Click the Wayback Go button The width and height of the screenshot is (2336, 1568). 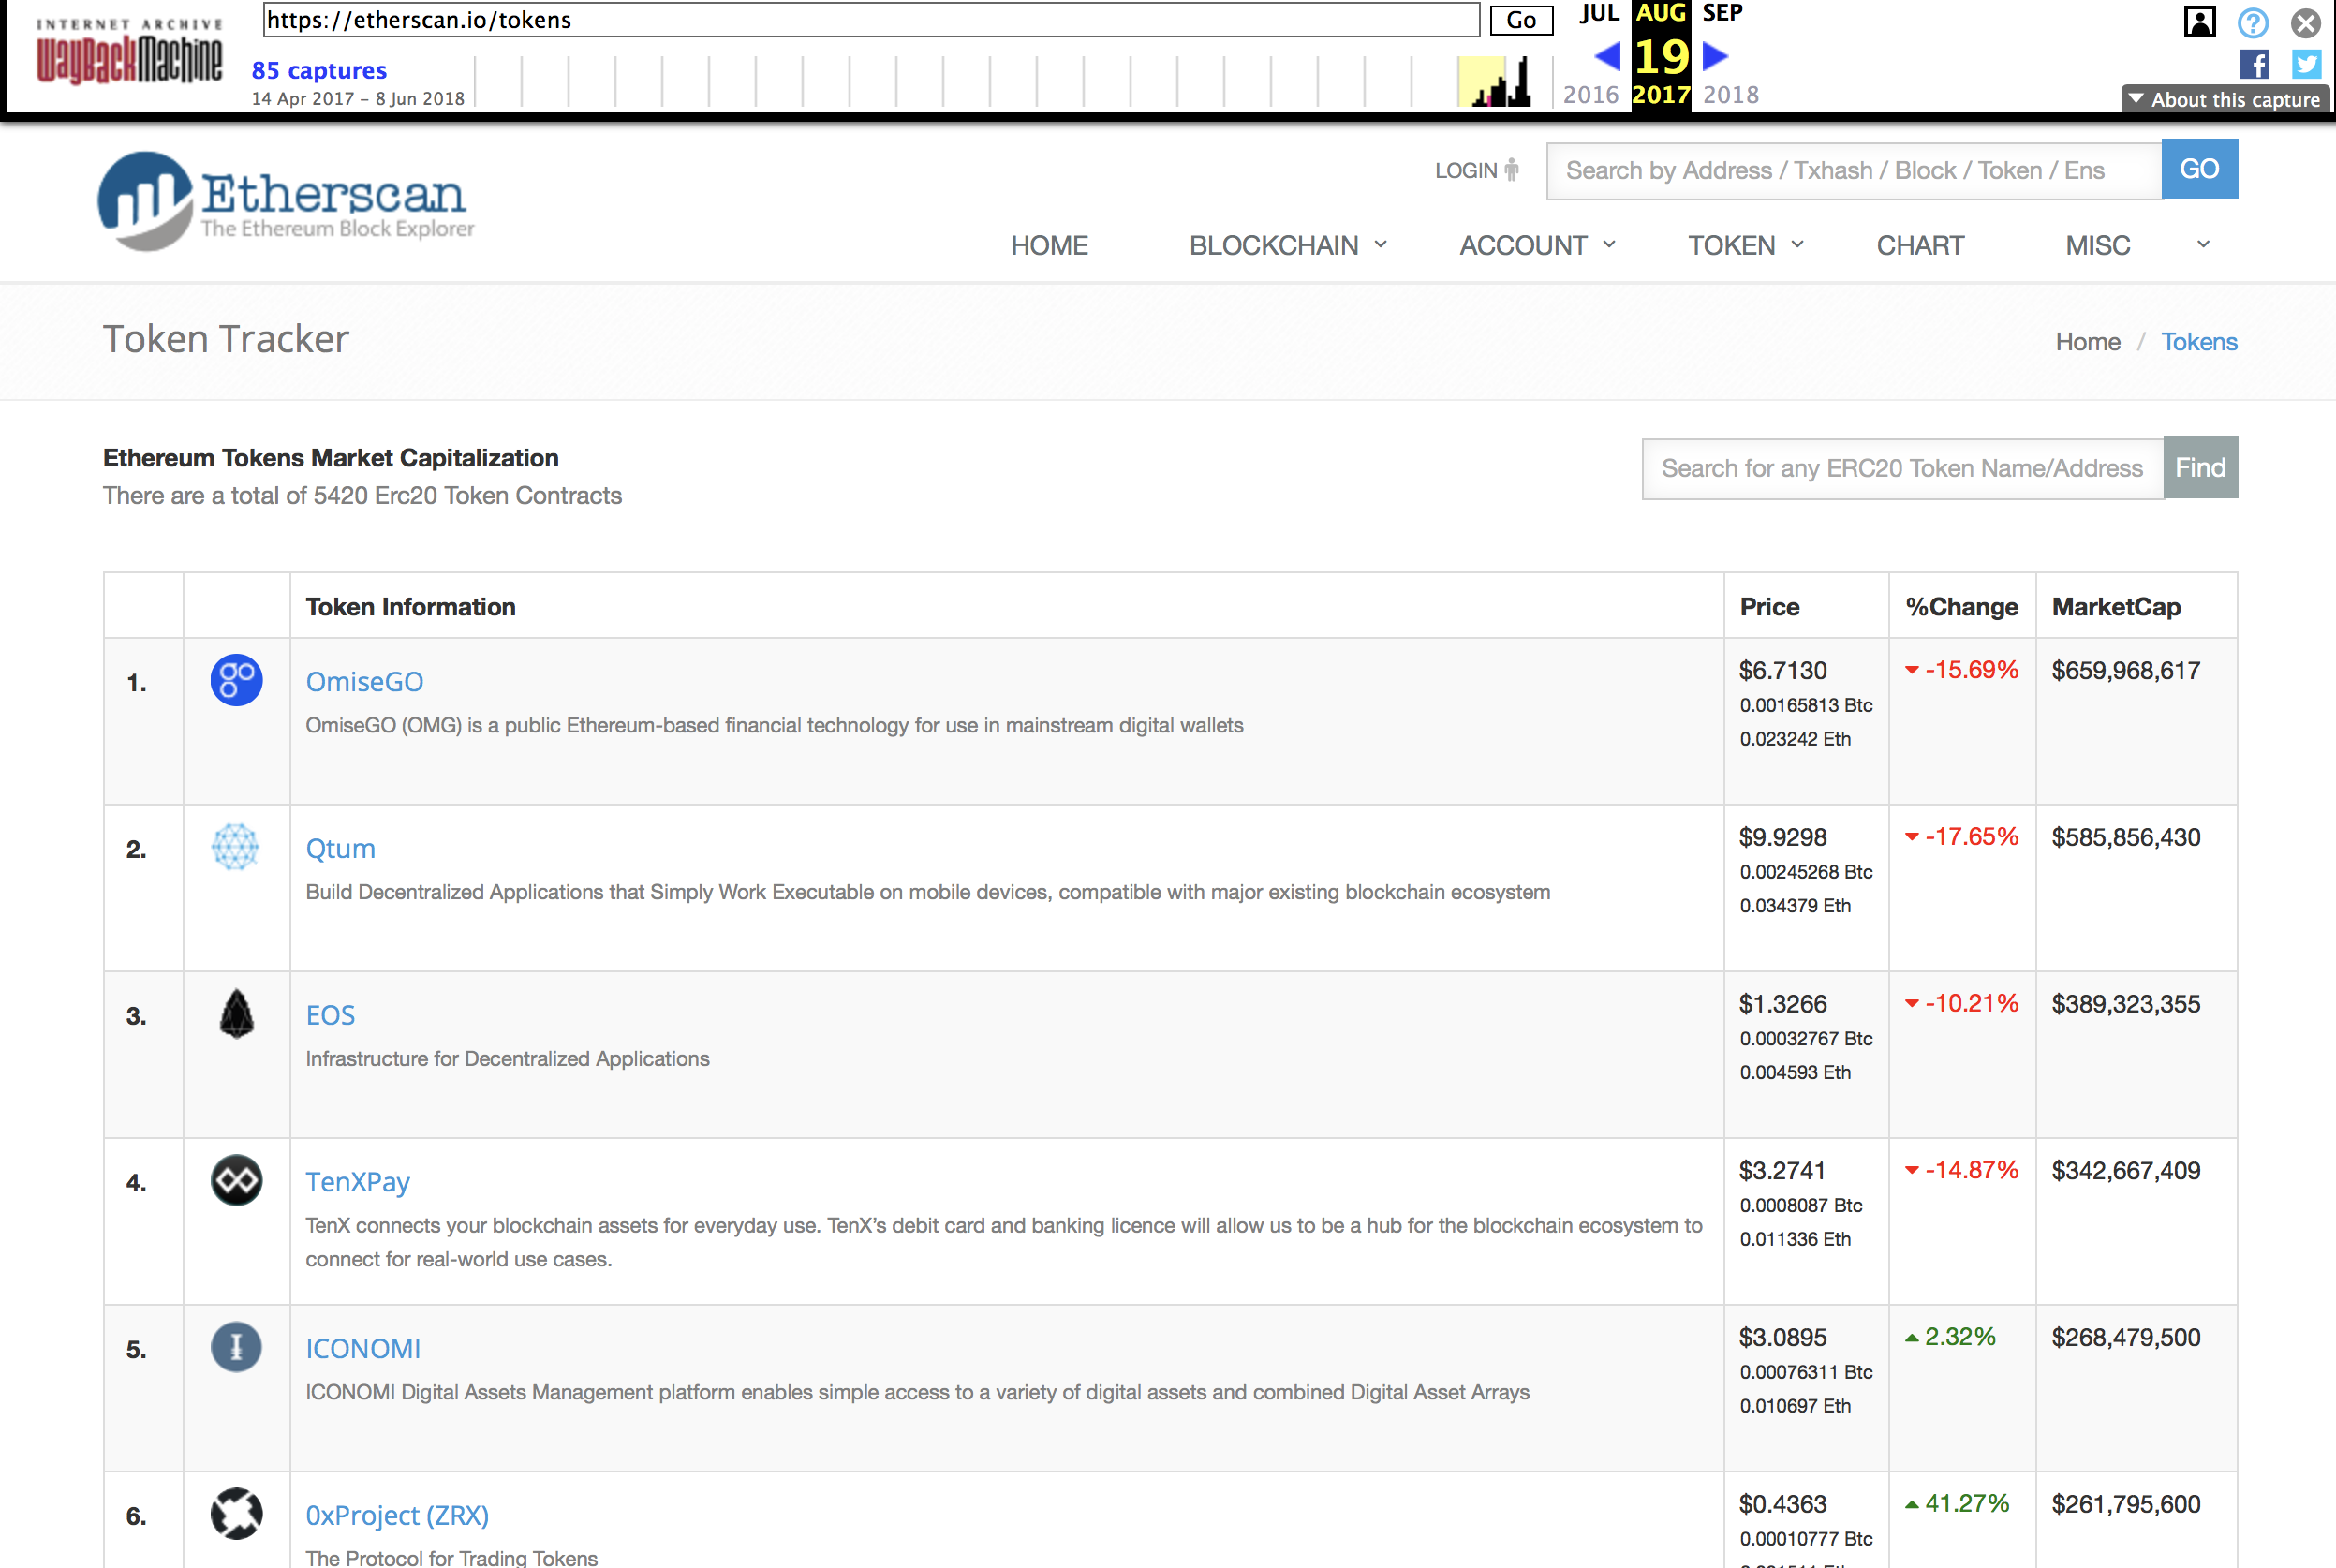(x=1521, y=20)
